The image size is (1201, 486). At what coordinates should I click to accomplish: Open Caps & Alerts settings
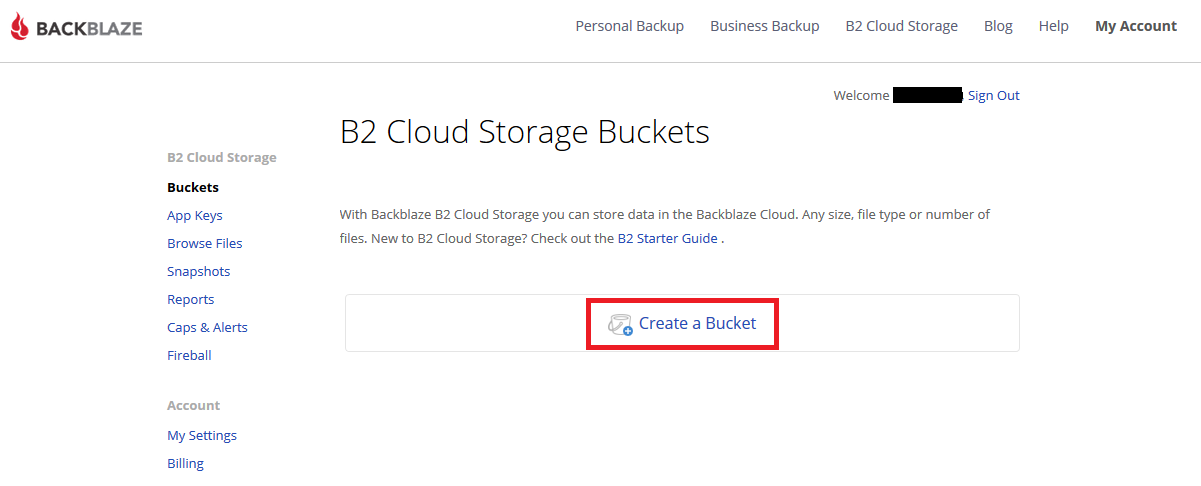pyautogui.click(x=207, y=327)
